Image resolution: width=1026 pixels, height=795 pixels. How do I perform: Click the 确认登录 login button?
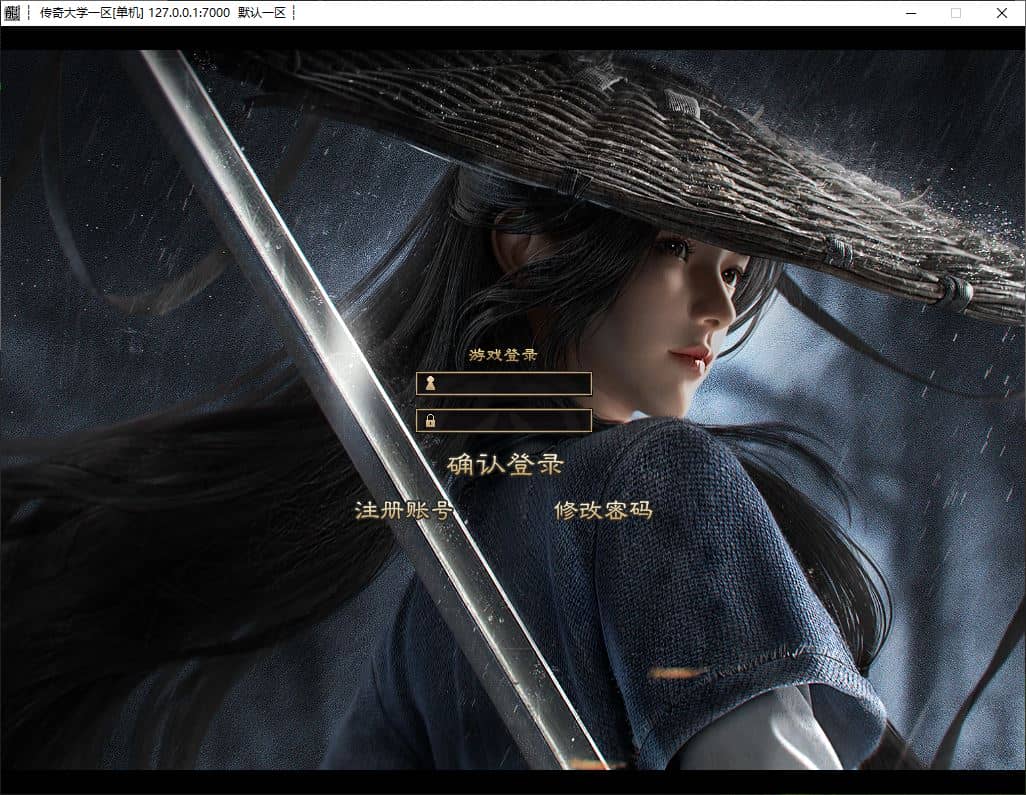pos(505,465)
